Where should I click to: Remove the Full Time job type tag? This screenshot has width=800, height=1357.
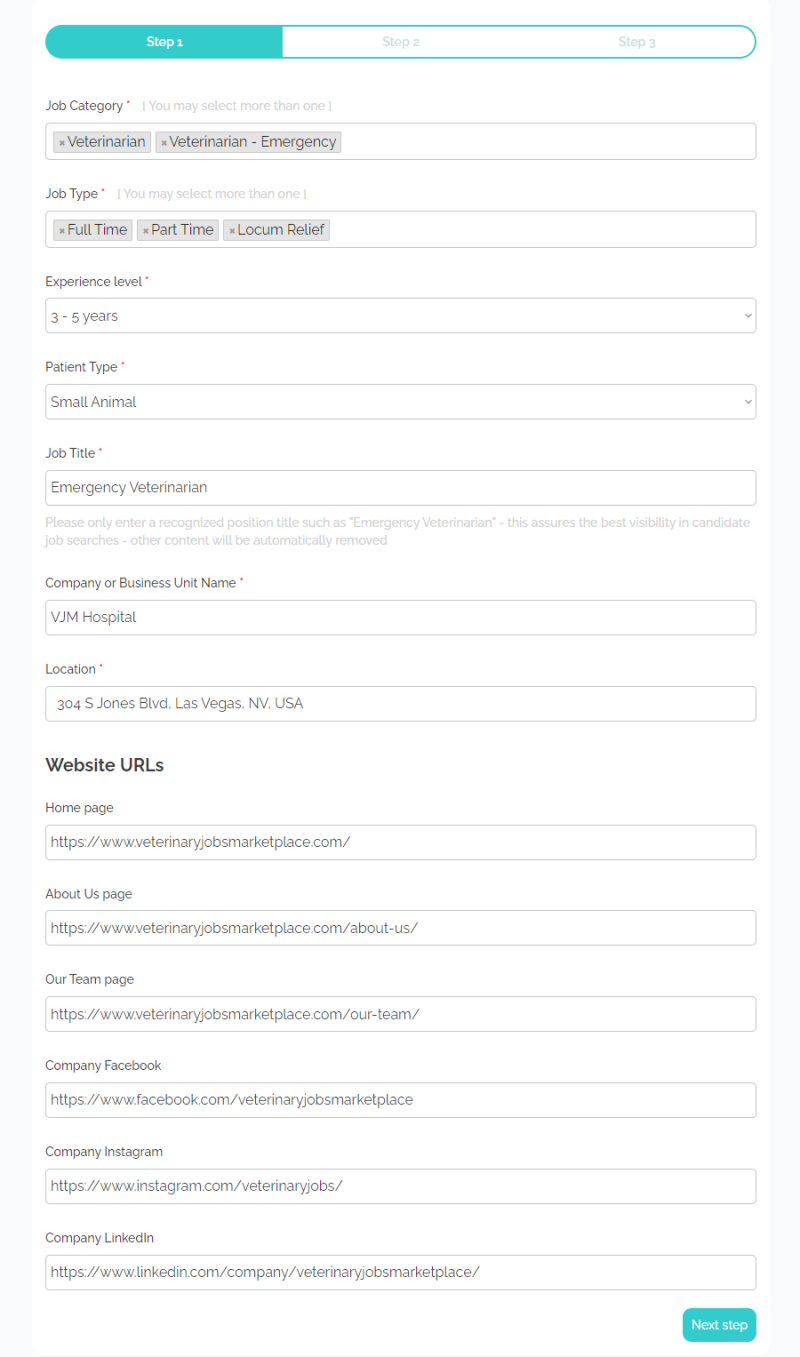62,231
